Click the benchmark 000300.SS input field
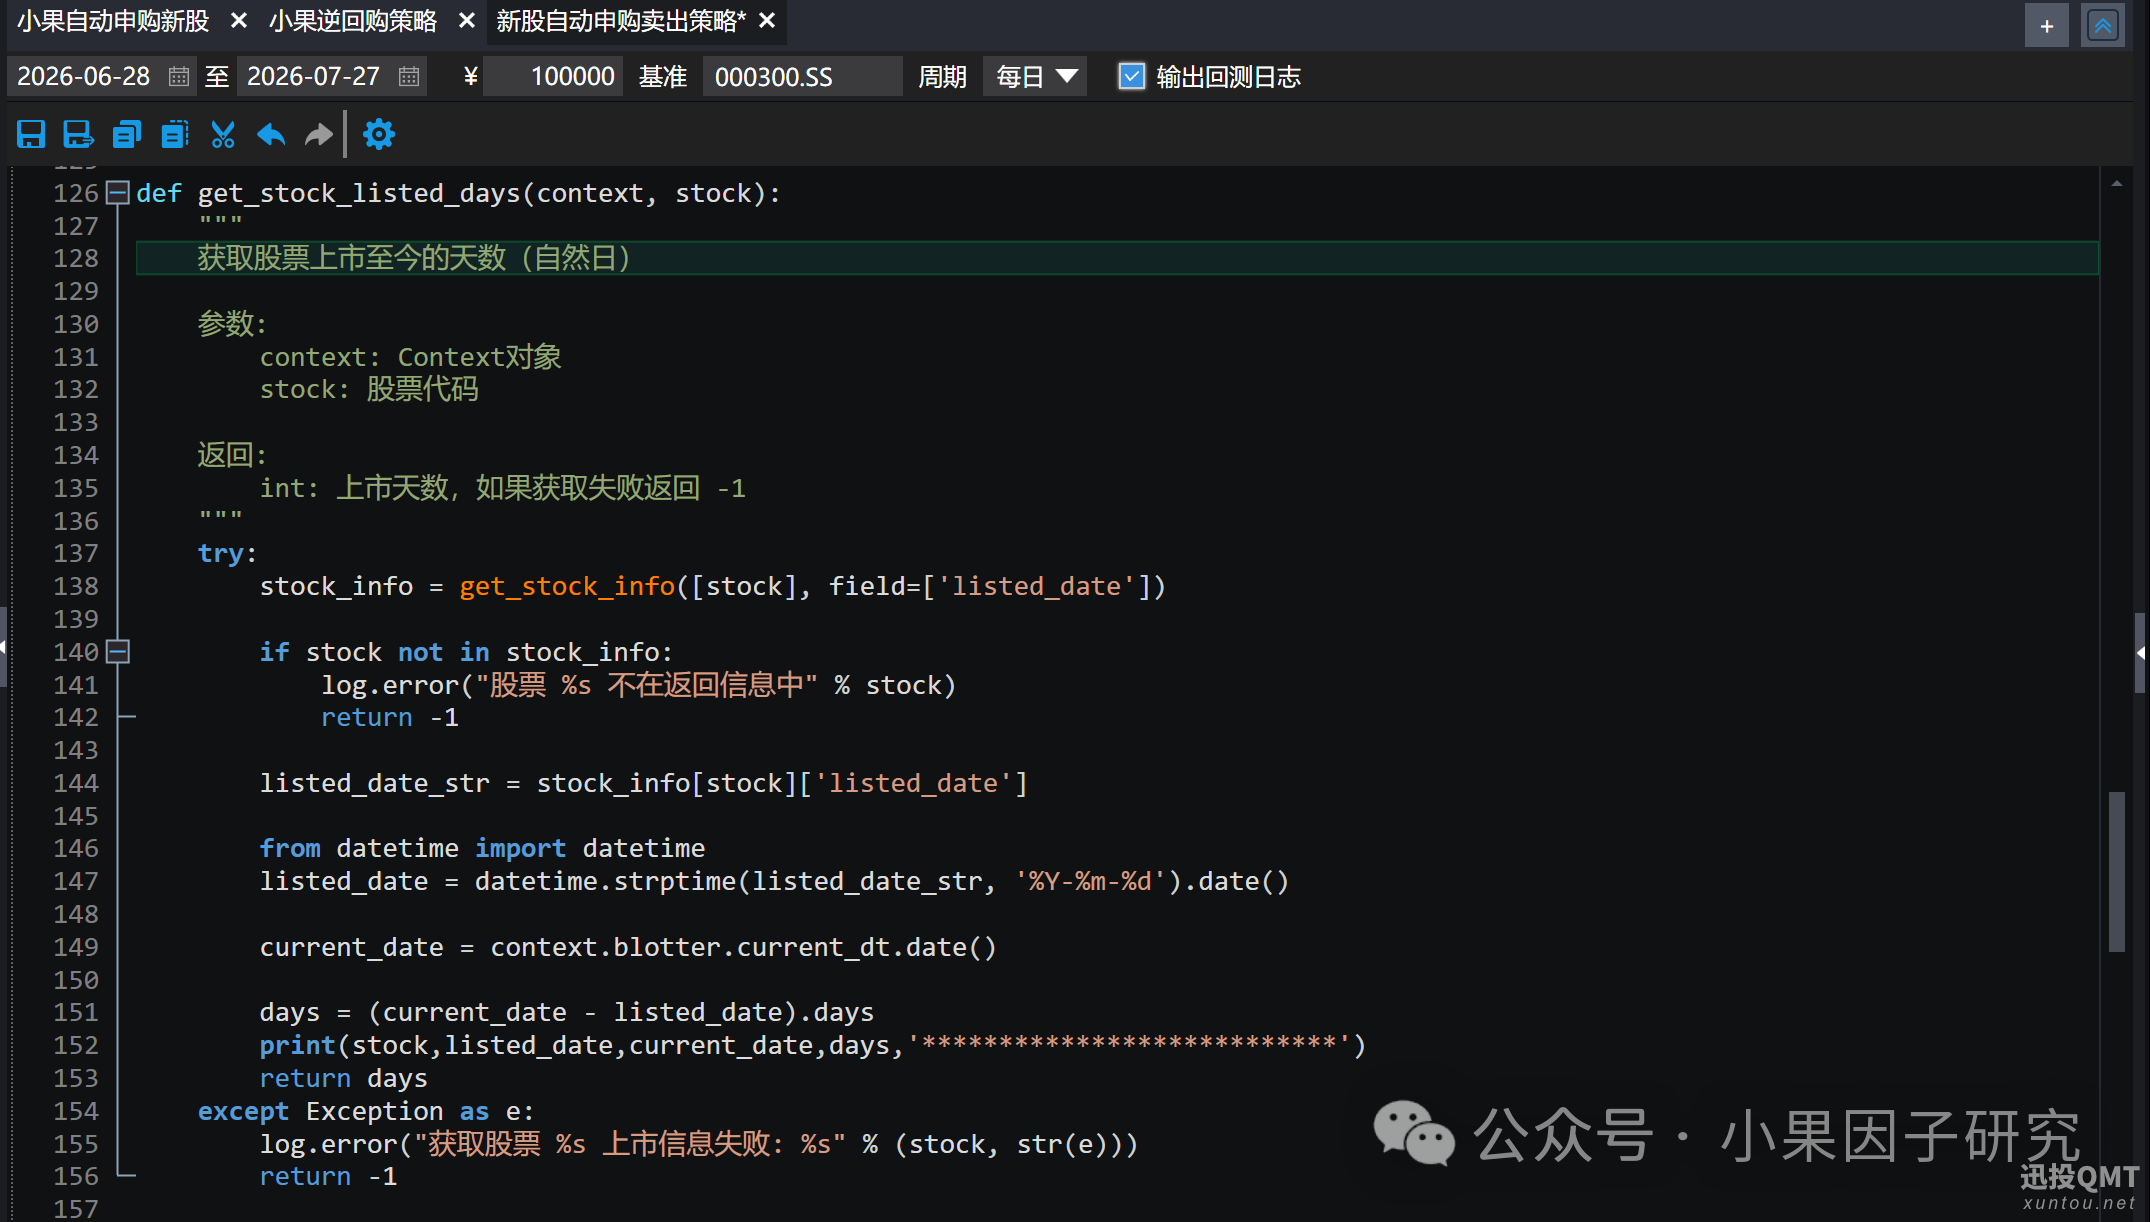Viewport: 2150px width, 1222px height. click(x=802, y=77)
